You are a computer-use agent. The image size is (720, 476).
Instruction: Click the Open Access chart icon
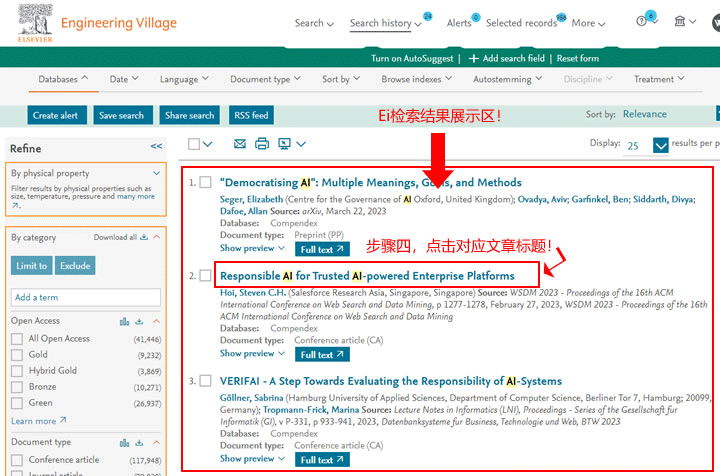click(125, 321)
